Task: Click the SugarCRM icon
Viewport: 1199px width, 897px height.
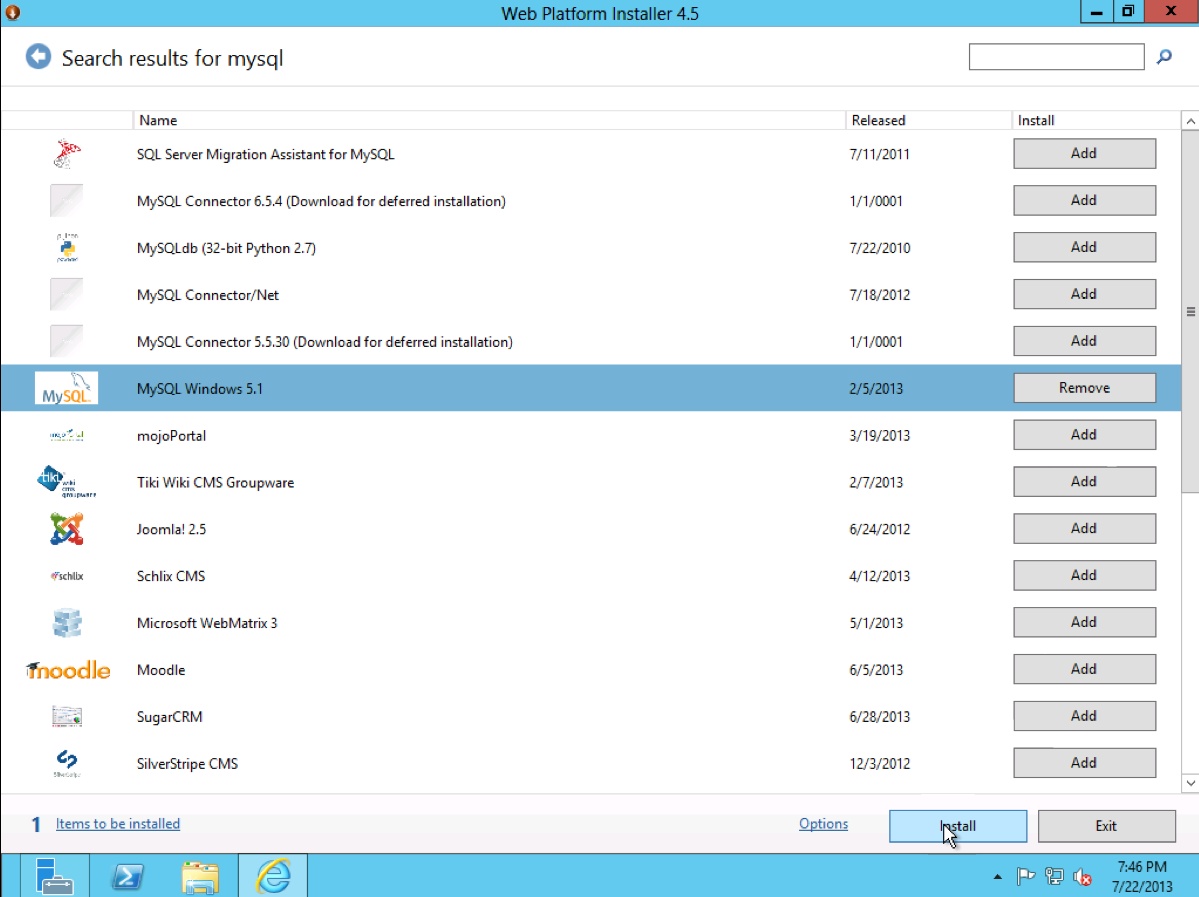Action: [x=67, y=717]
